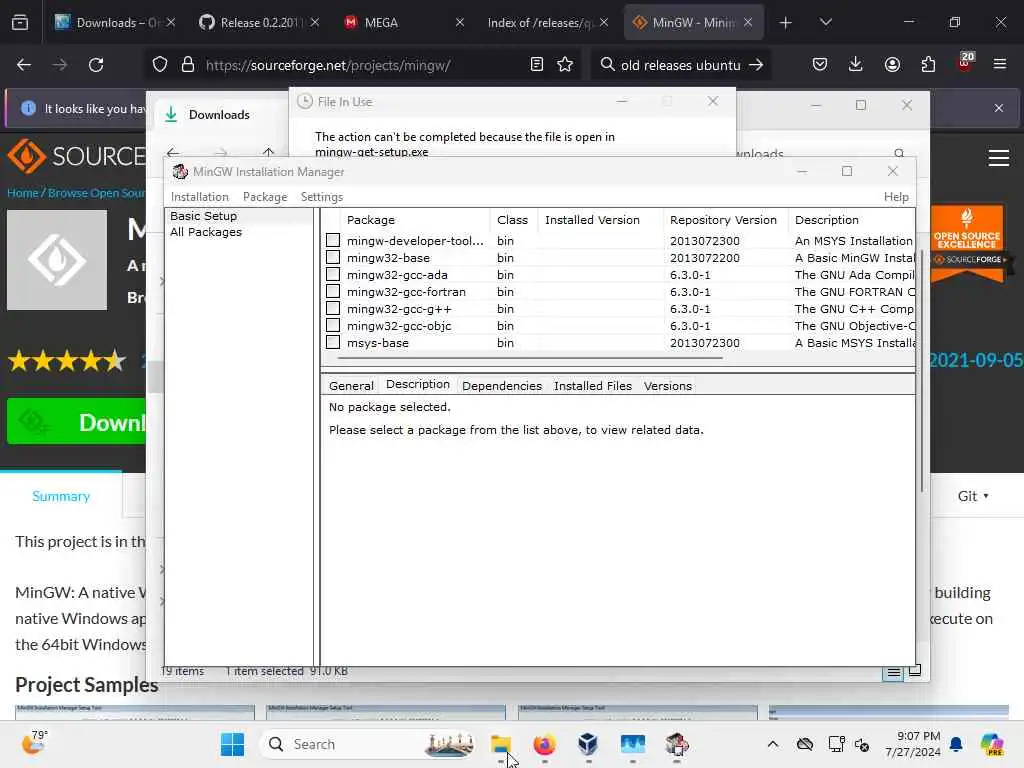Select the mingw32-gcc-fortran checkbox
Image resolution: width=1024 pixels, height=768 pixels.
(333, 291)
